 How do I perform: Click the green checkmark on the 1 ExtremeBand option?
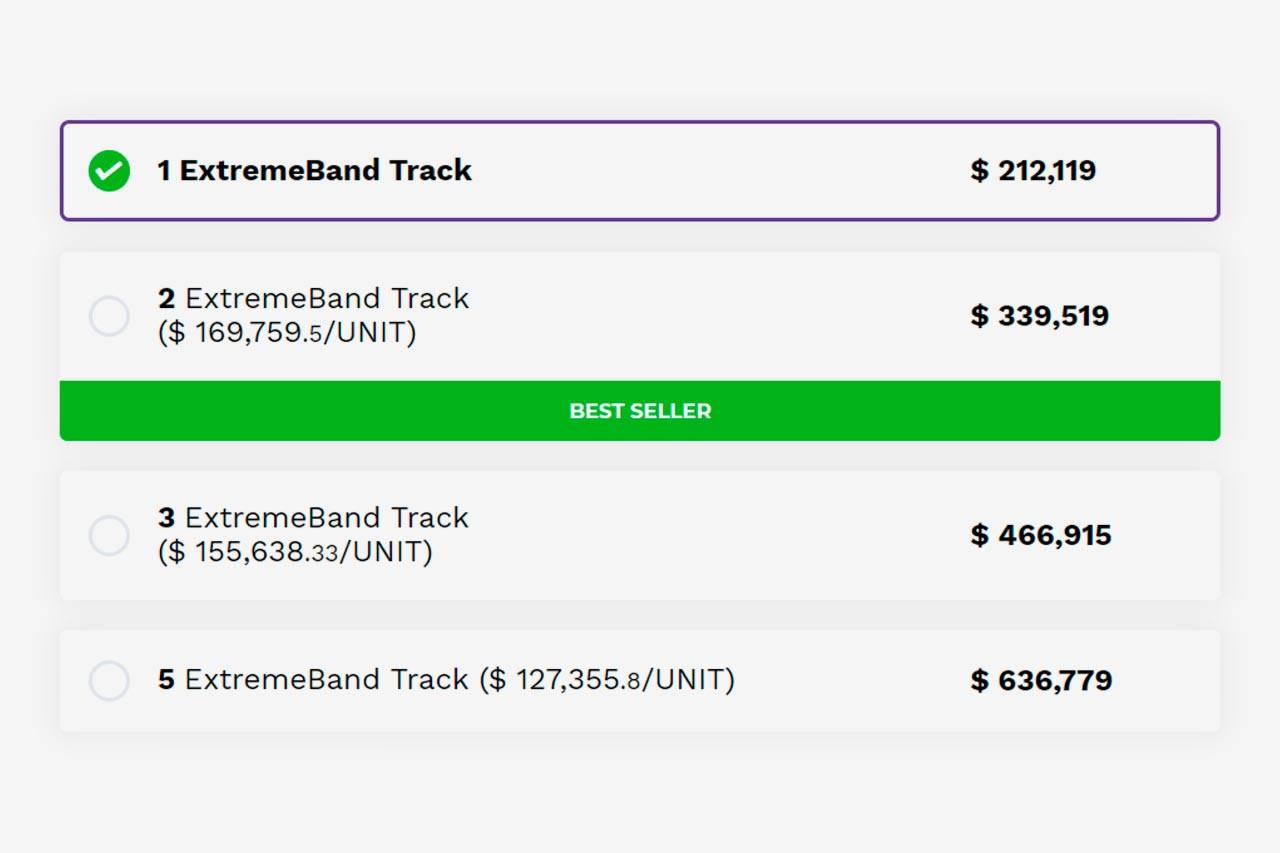[x=109, y=171]
